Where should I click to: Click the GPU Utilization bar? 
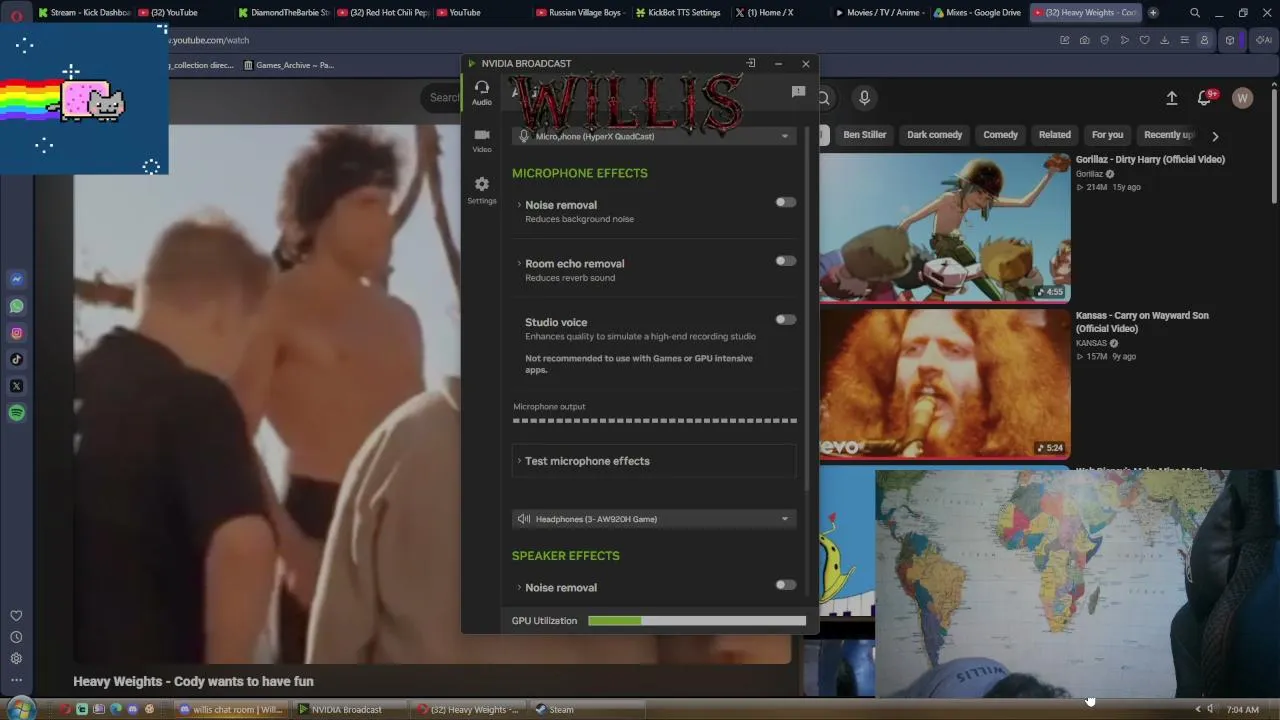pyautogui.click(x=697, y=621)
